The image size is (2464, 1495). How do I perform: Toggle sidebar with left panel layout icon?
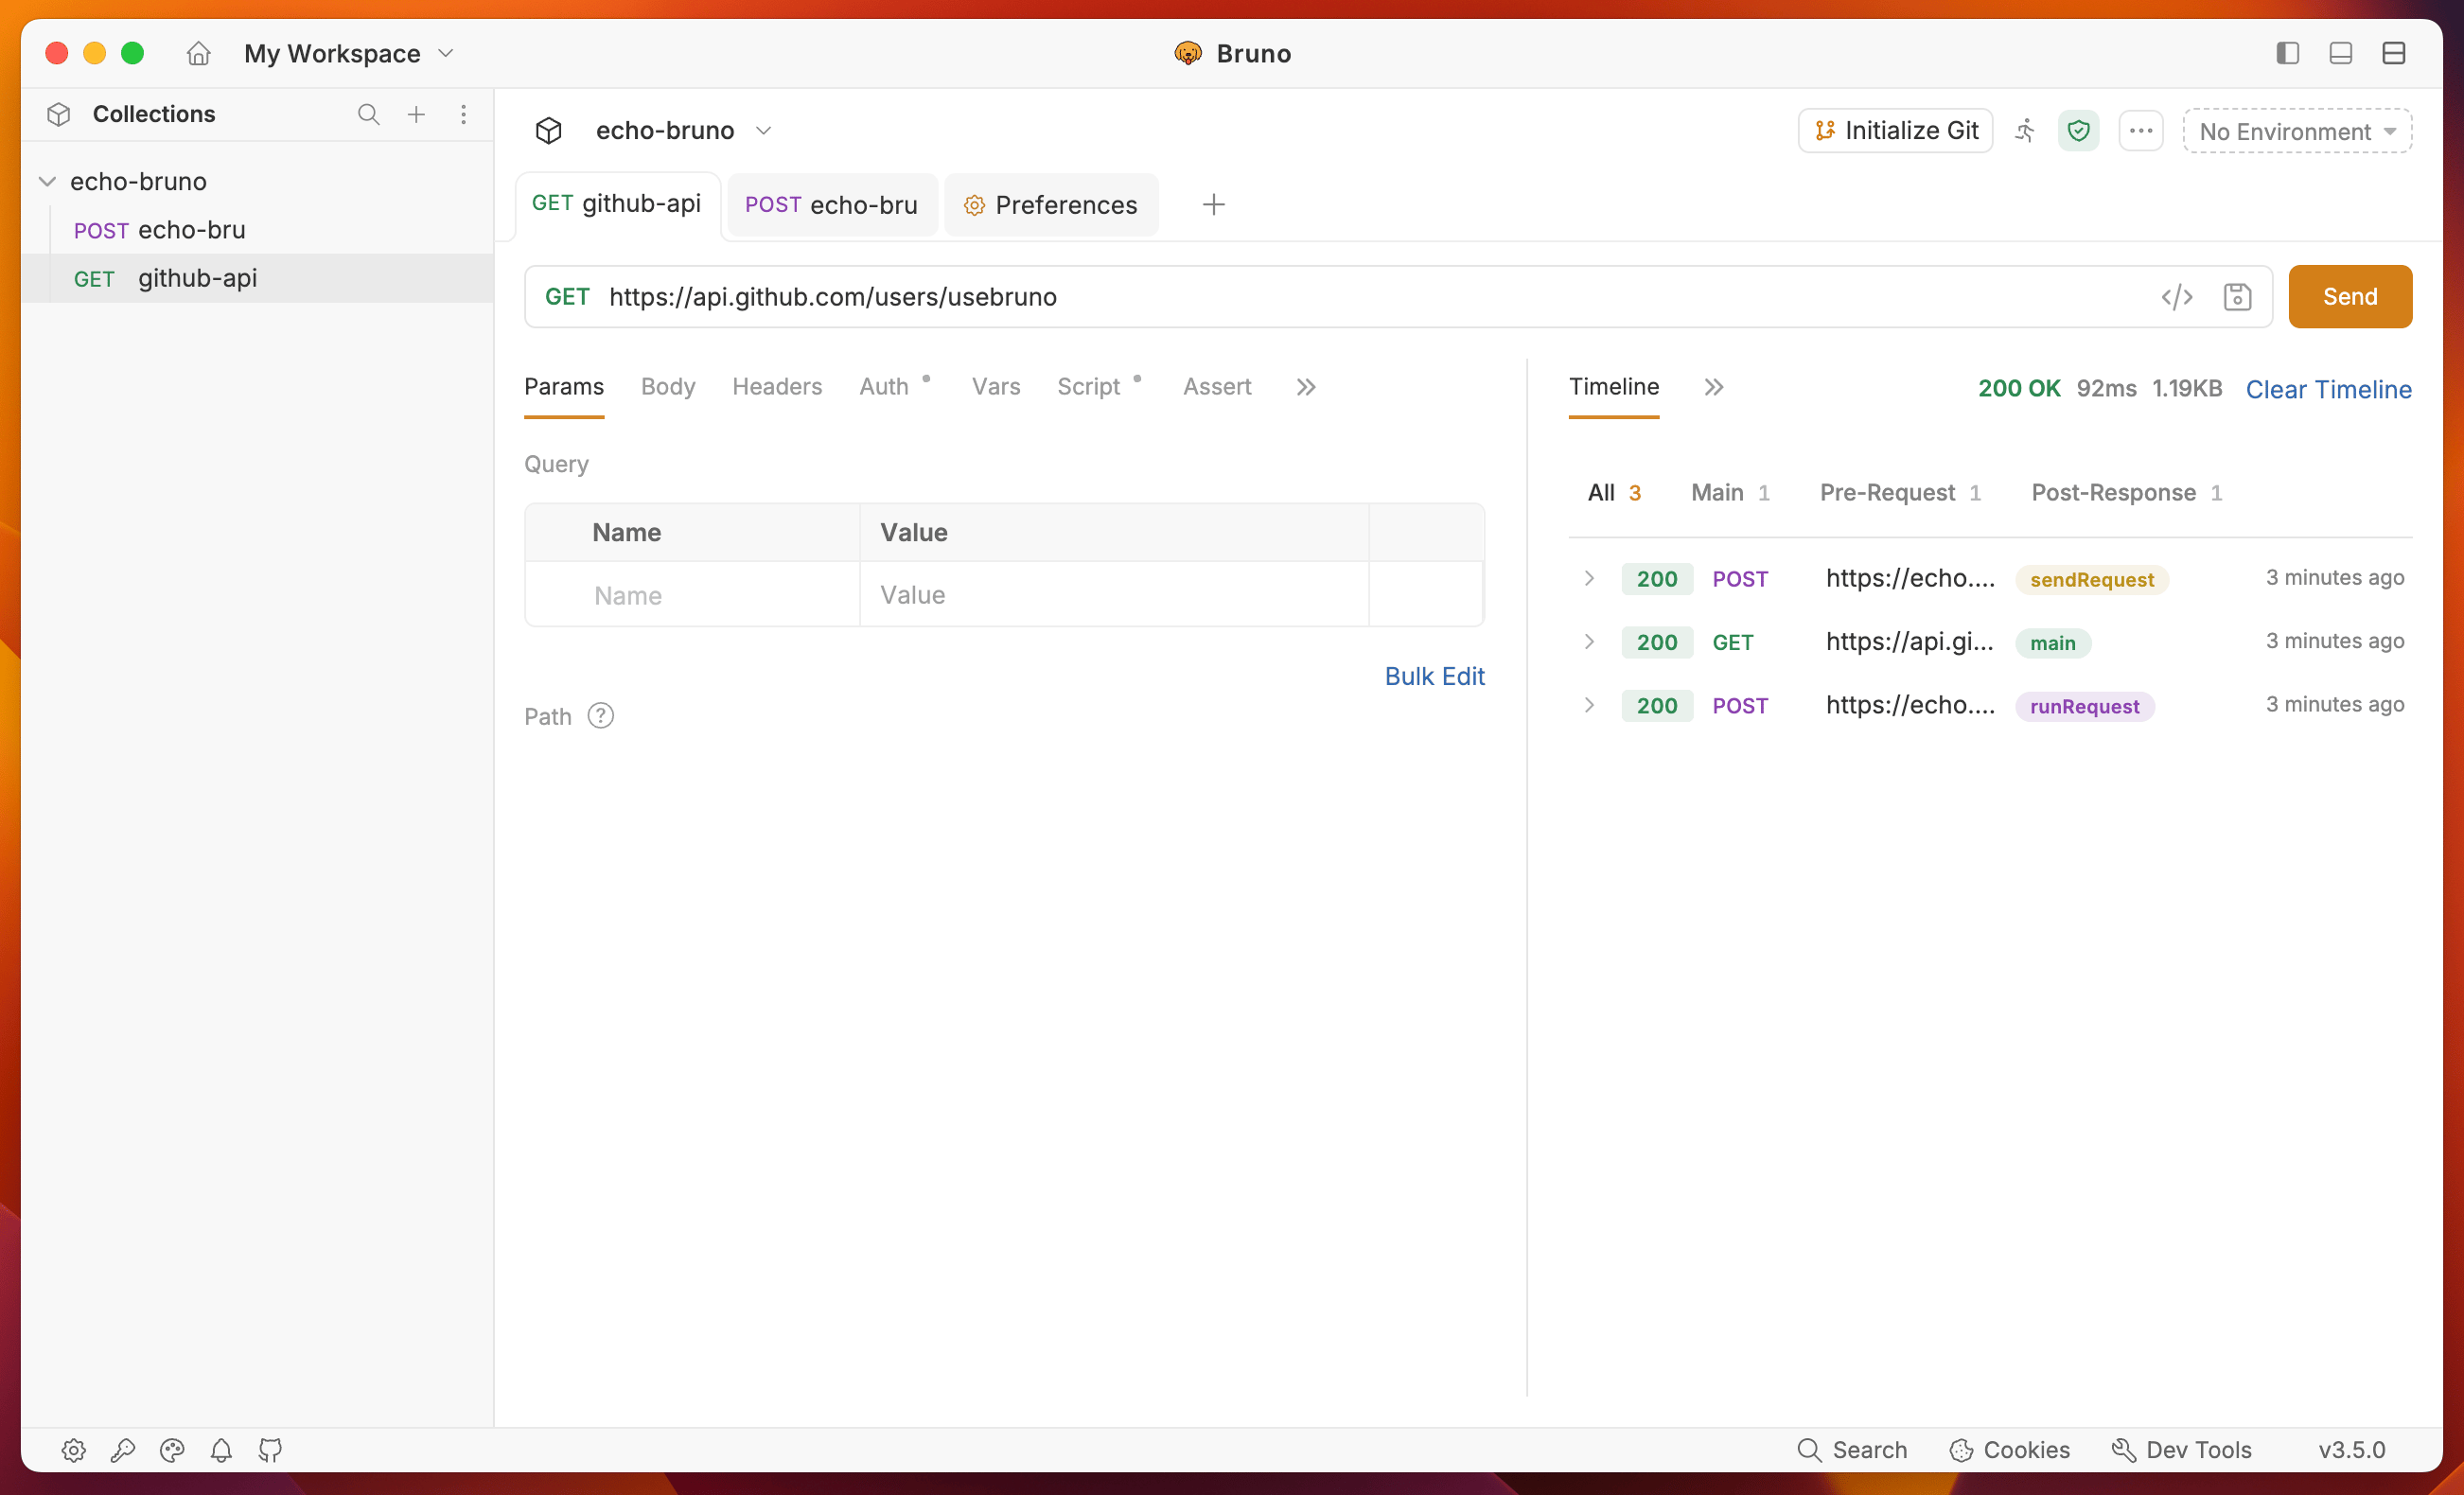coord(2288,53)
